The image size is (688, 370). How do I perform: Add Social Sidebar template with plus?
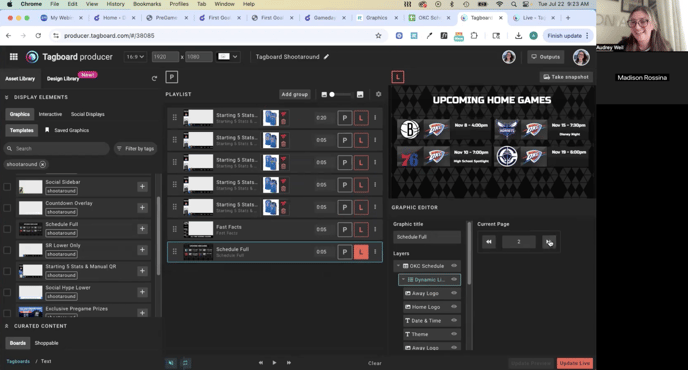click(142, 186)
